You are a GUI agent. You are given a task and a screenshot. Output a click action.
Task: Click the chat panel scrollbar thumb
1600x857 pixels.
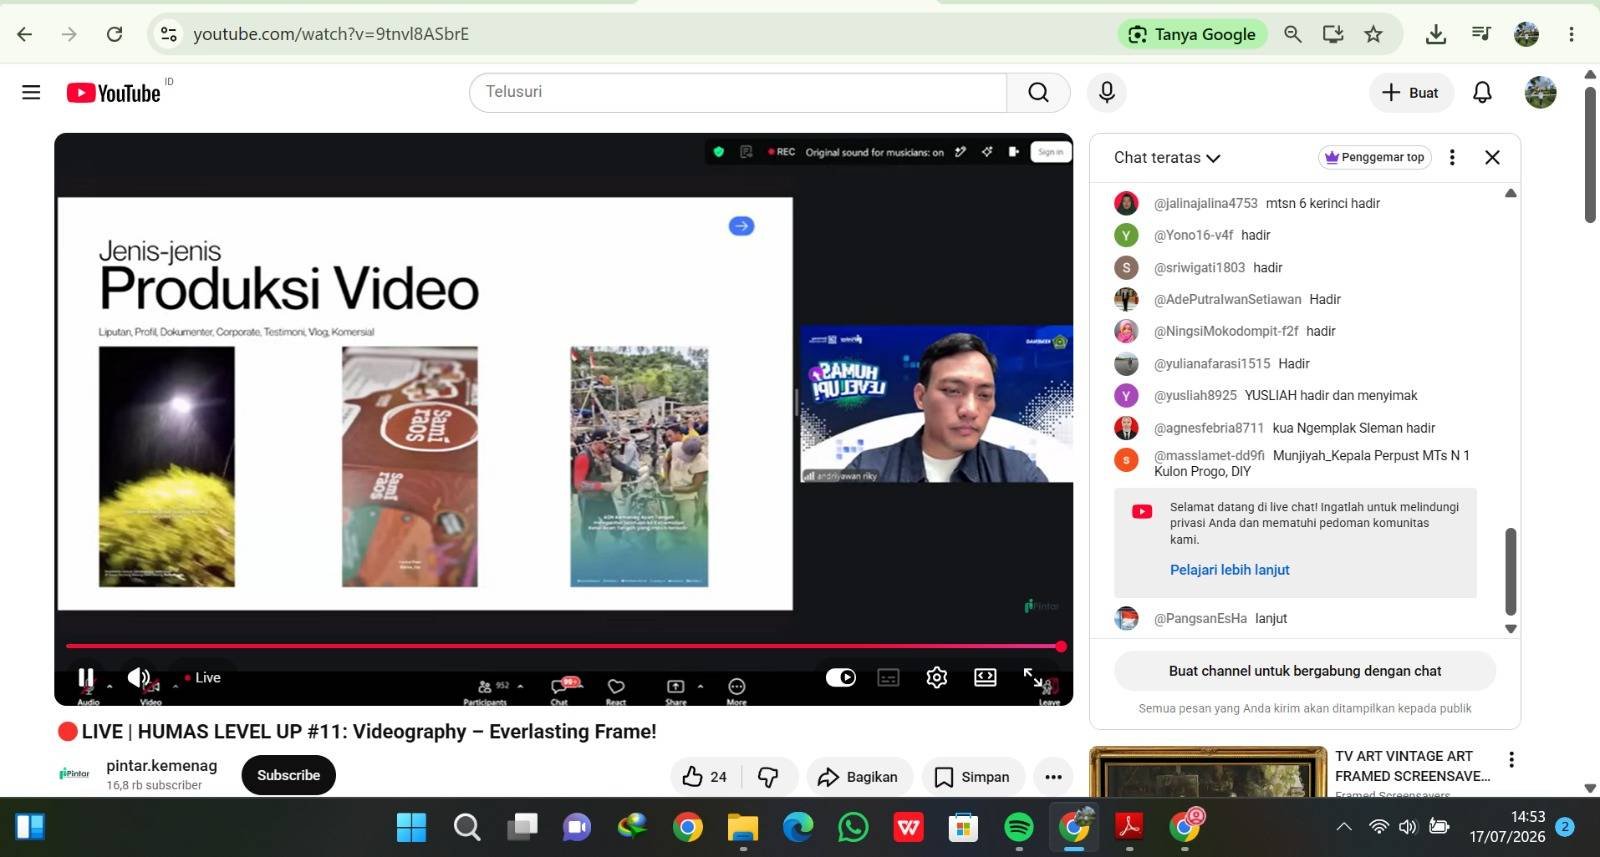[1510, 571]
